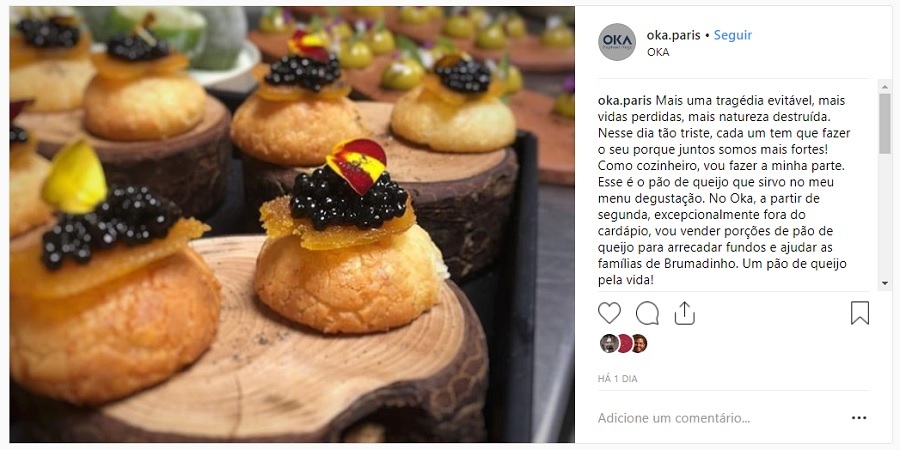Click the caption scrollbar thumb
Screen dimensions: 900x450
point(885,123)
